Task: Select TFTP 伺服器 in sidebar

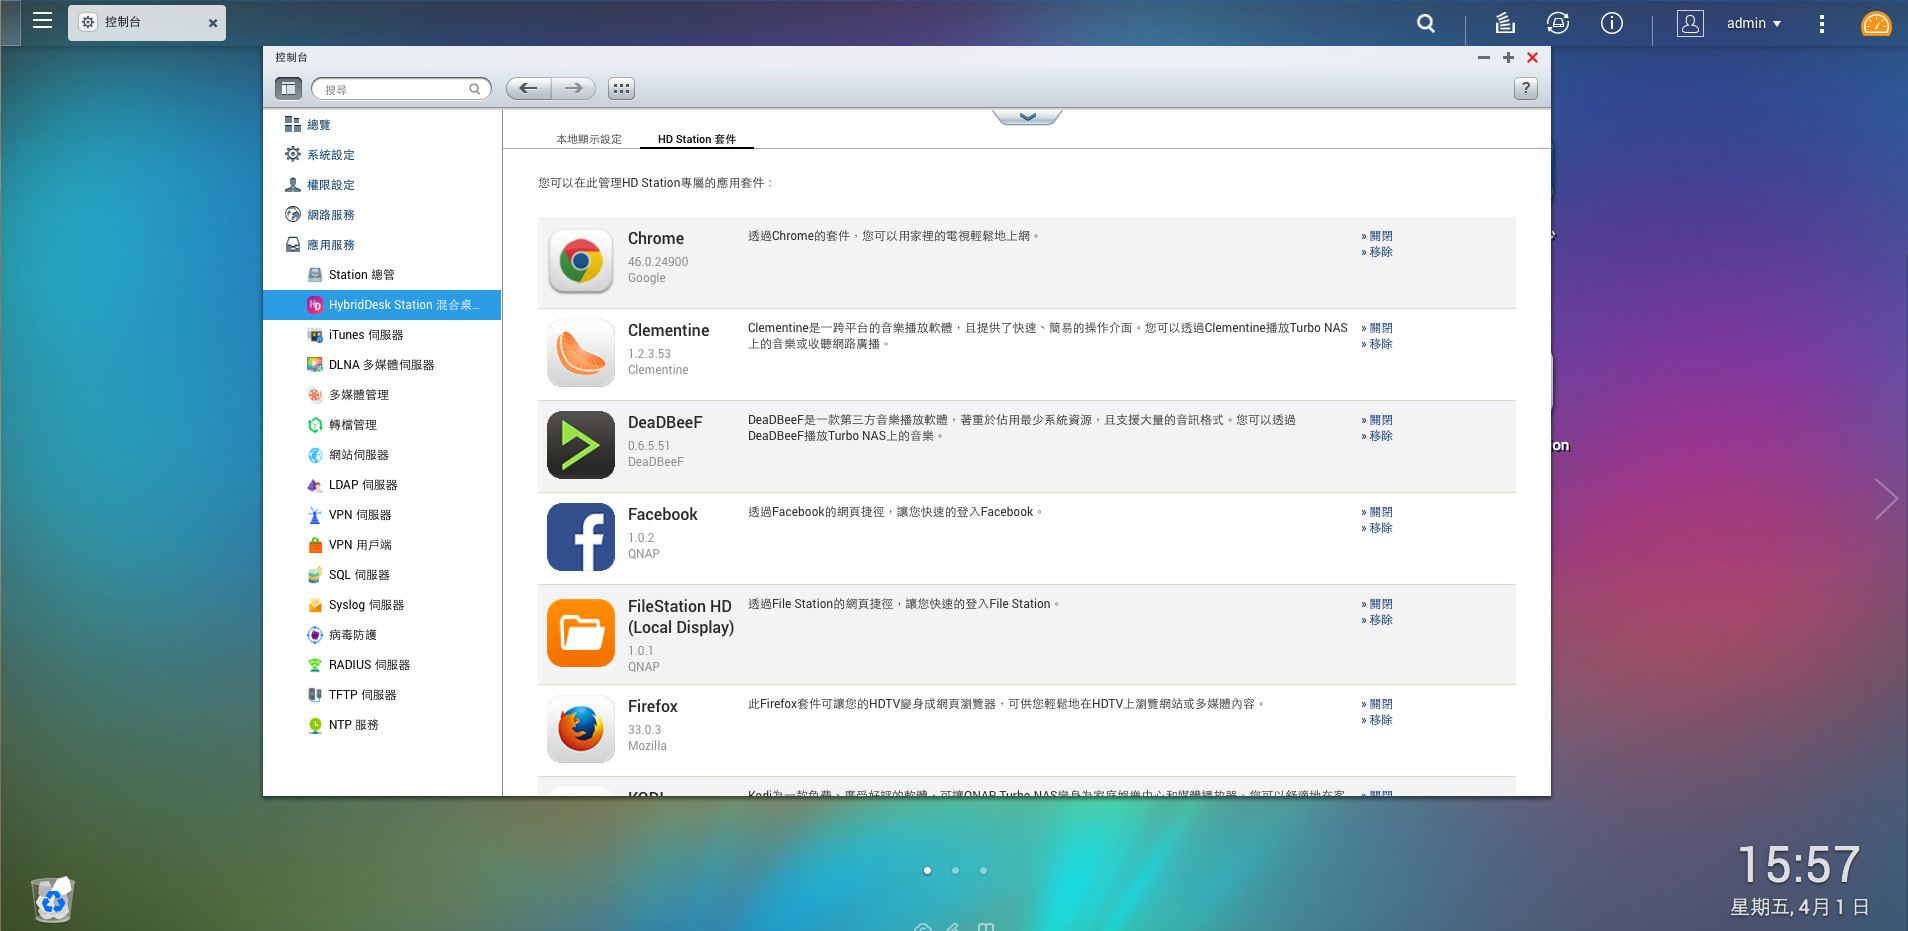Action: [382, 694]
